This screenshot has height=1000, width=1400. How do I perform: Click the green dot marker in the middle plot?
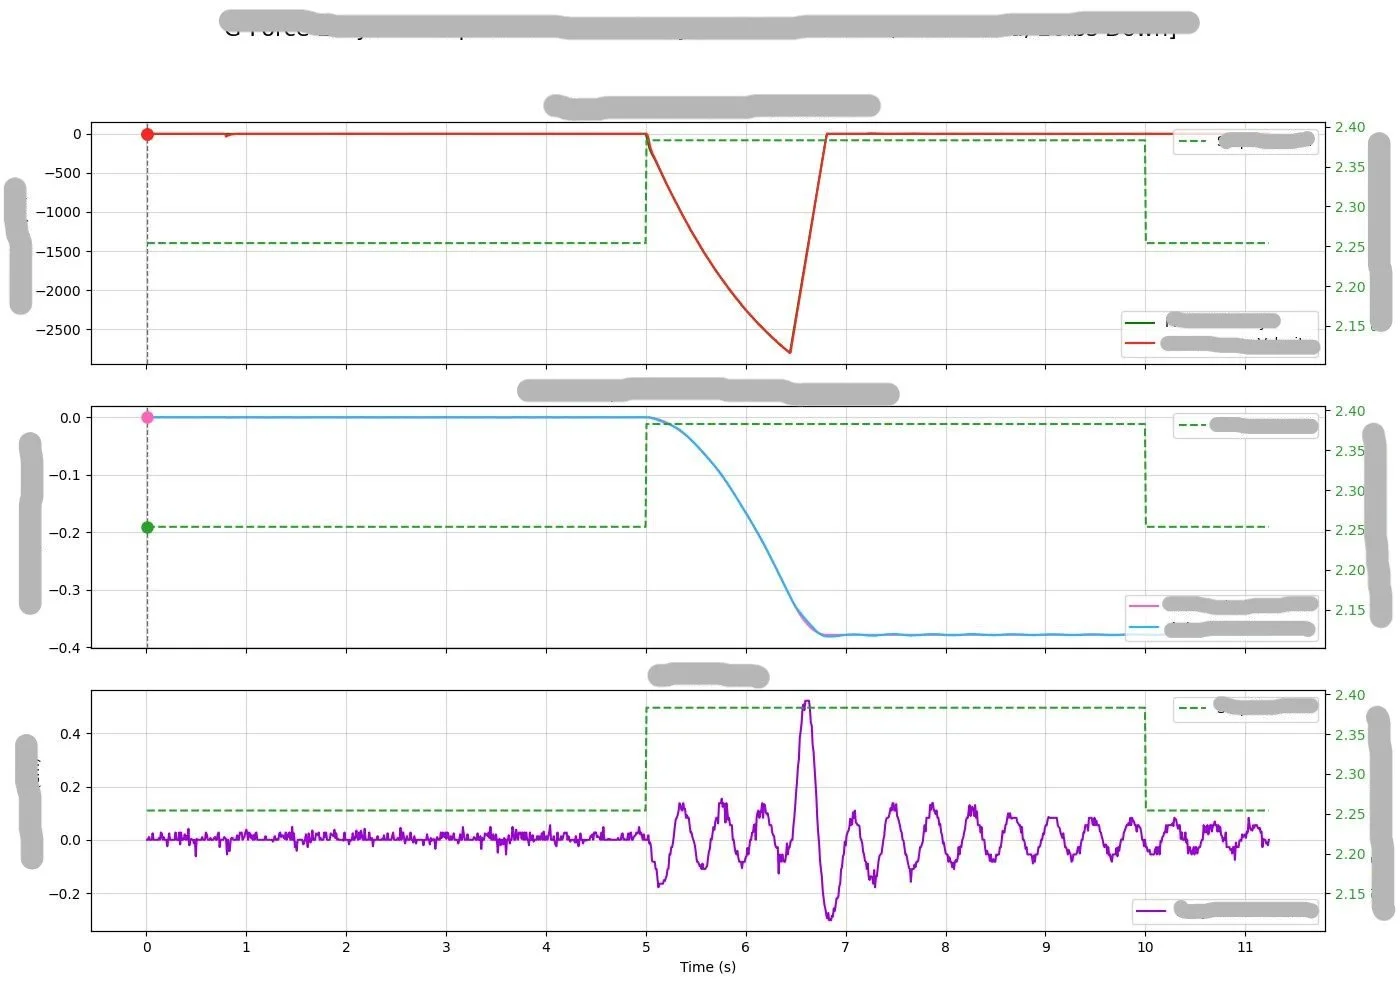147,526
